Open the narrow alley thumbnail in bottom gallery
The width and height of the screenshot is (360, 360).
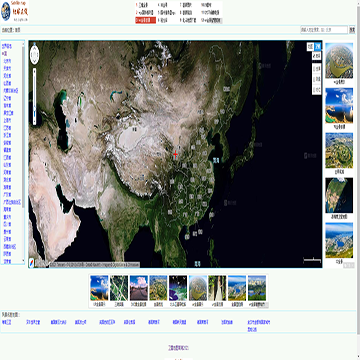point(217,288)
